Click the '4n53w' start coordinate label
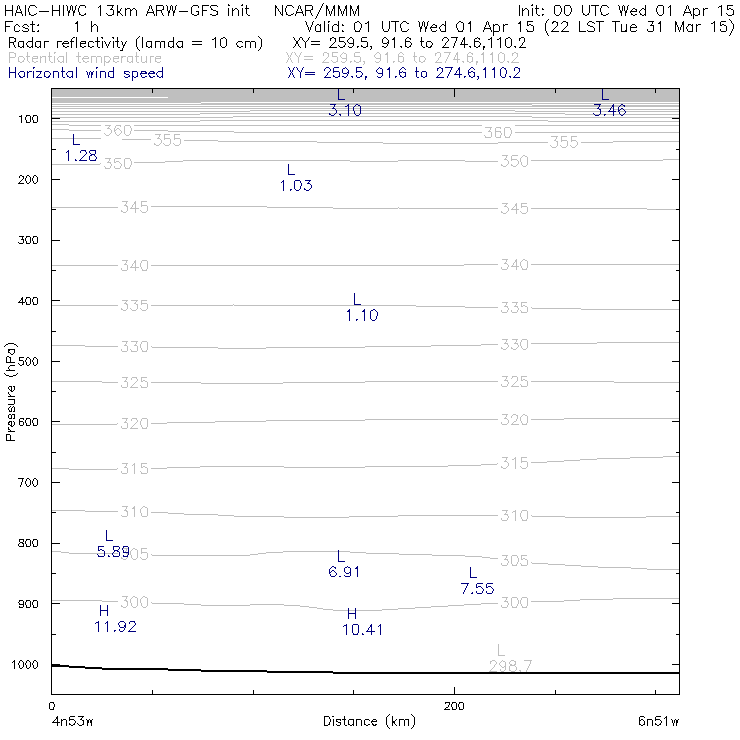Viewport: 740px width, 740px height. click(72, 722)
